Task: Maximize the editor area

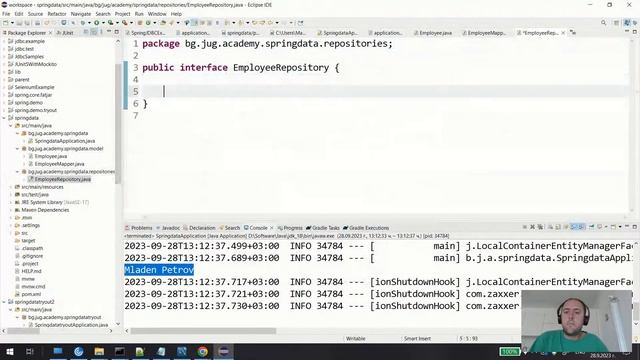Action: pyautogui.click(x=635, y=32)
